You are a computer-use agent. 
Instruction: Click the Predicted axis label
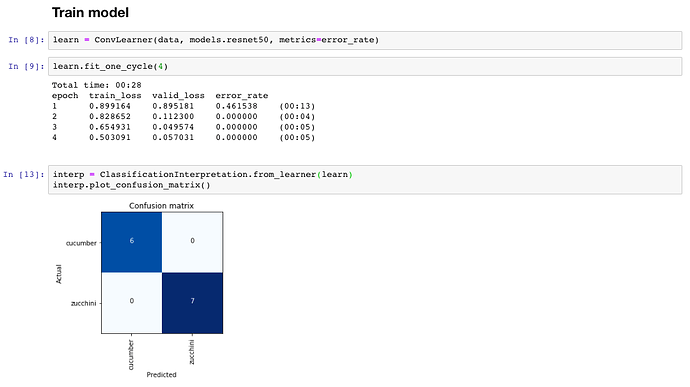coord(161,375)
